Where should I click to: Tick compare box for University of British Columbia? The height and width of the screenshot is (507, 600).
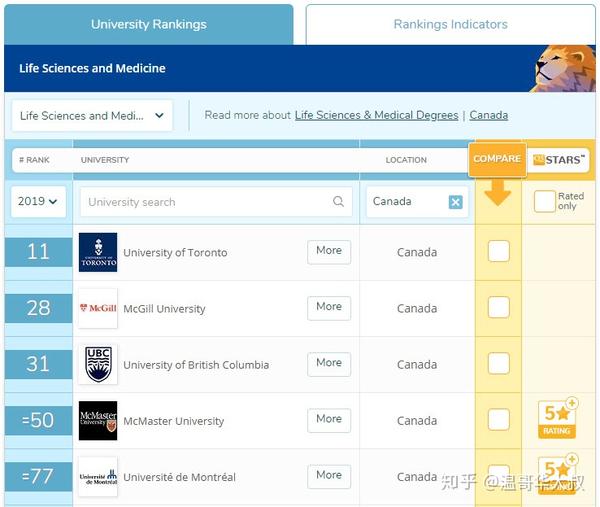point(499,364)
